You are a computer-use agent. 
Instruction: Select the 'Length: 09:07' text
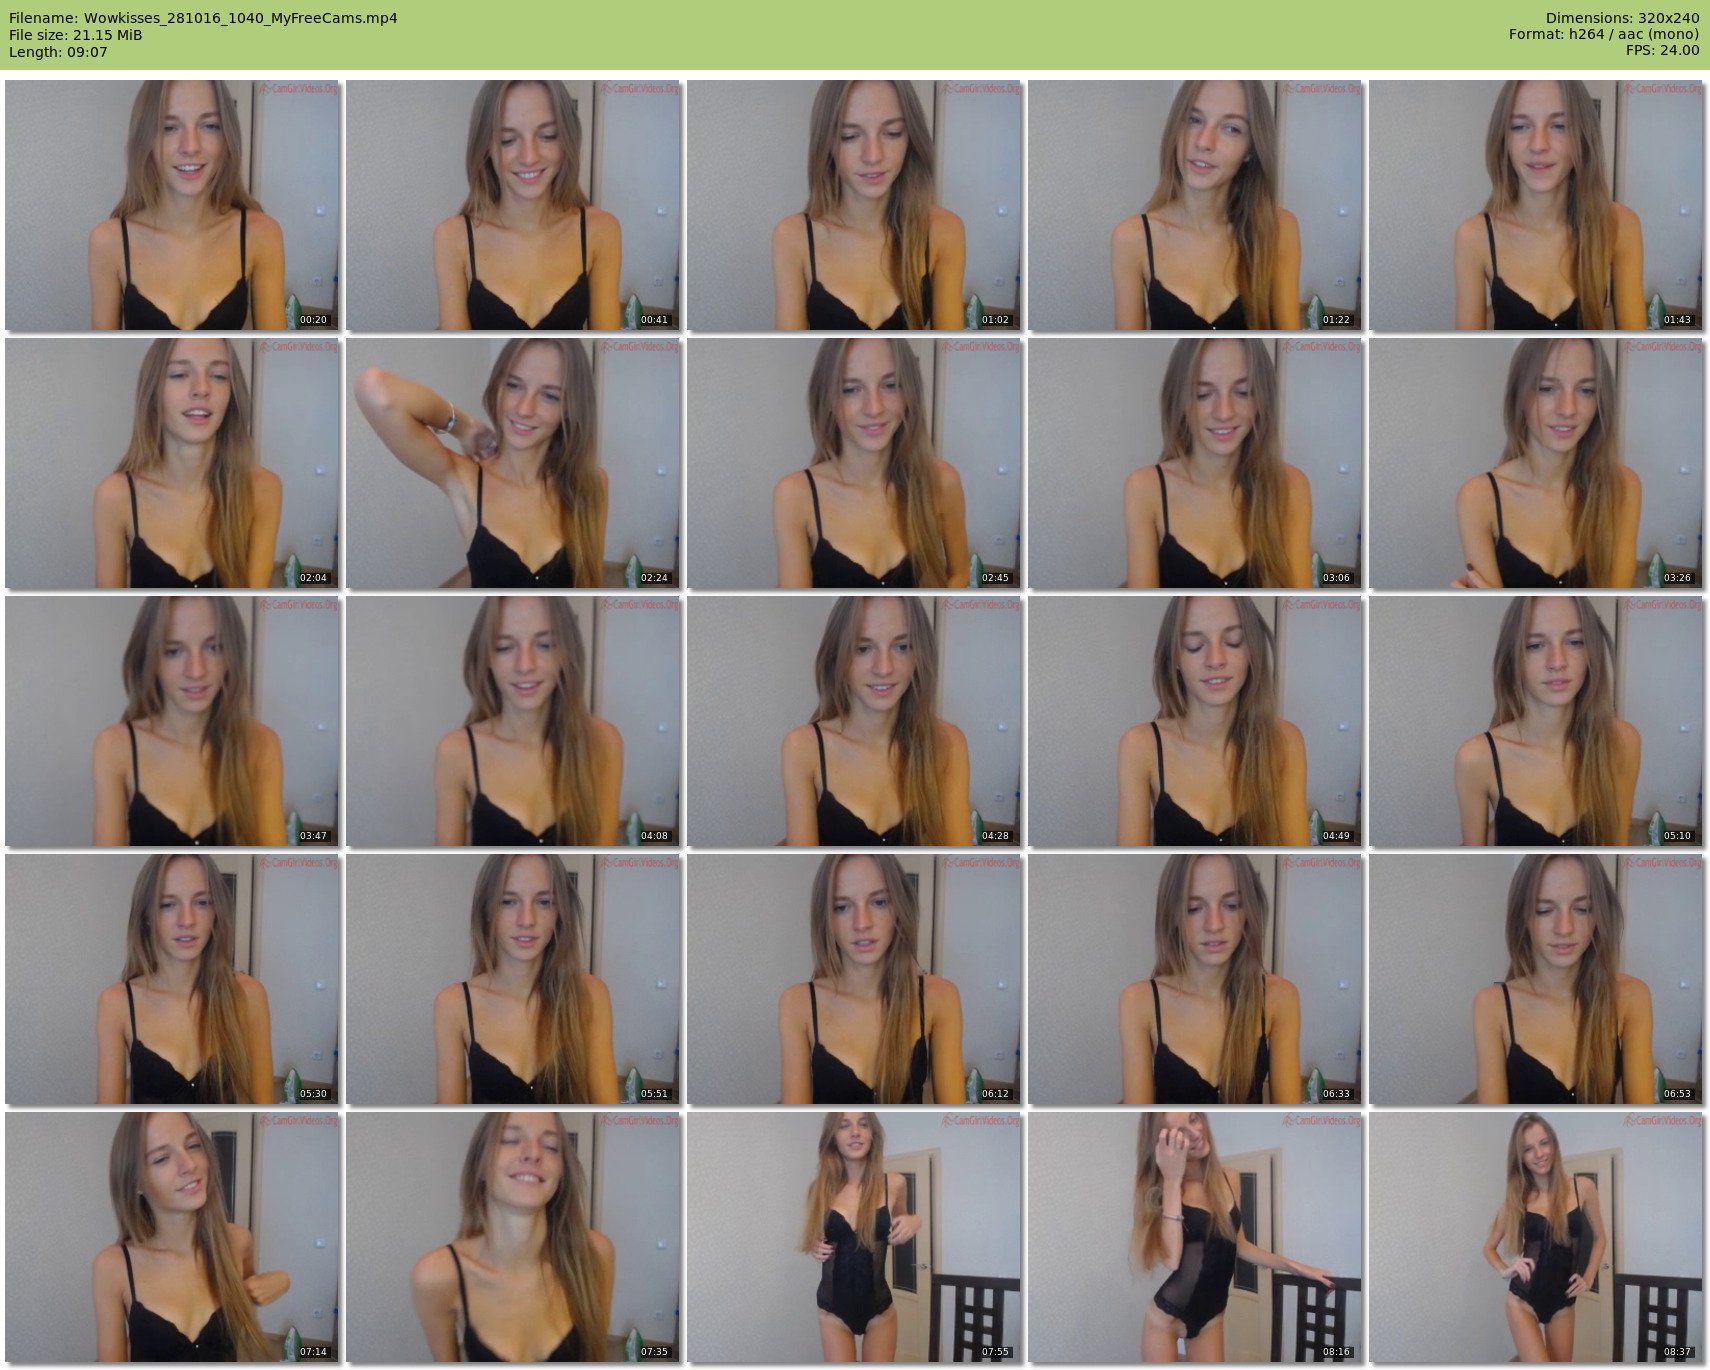58,52
